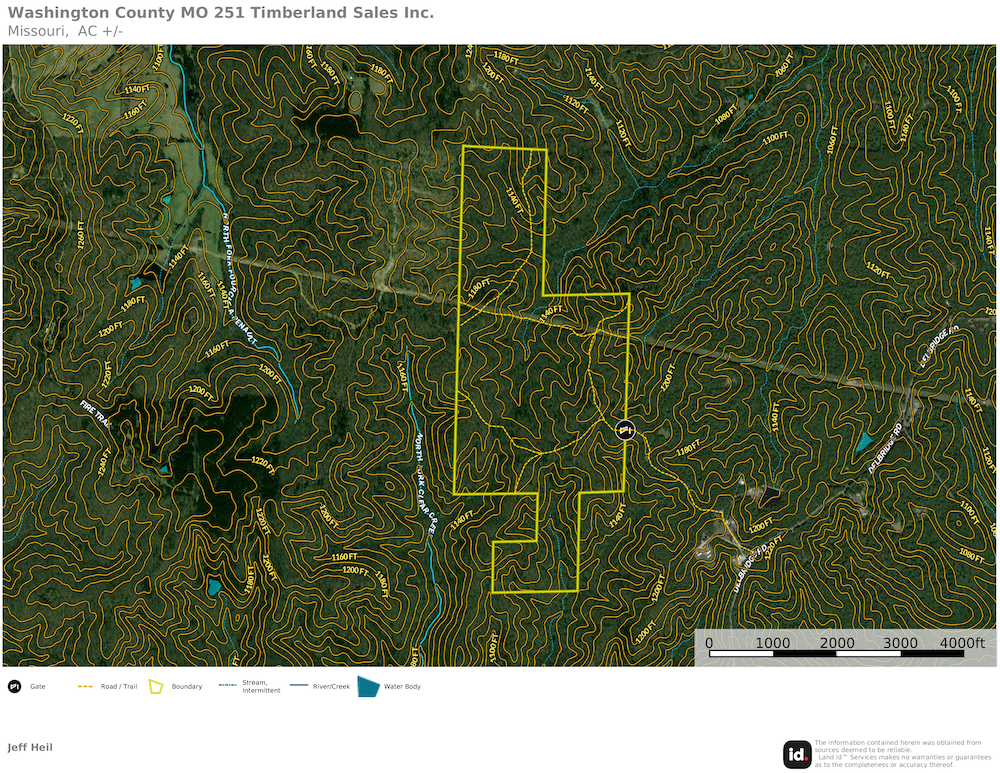Click the Water Body legend swatch

point(368,687)
